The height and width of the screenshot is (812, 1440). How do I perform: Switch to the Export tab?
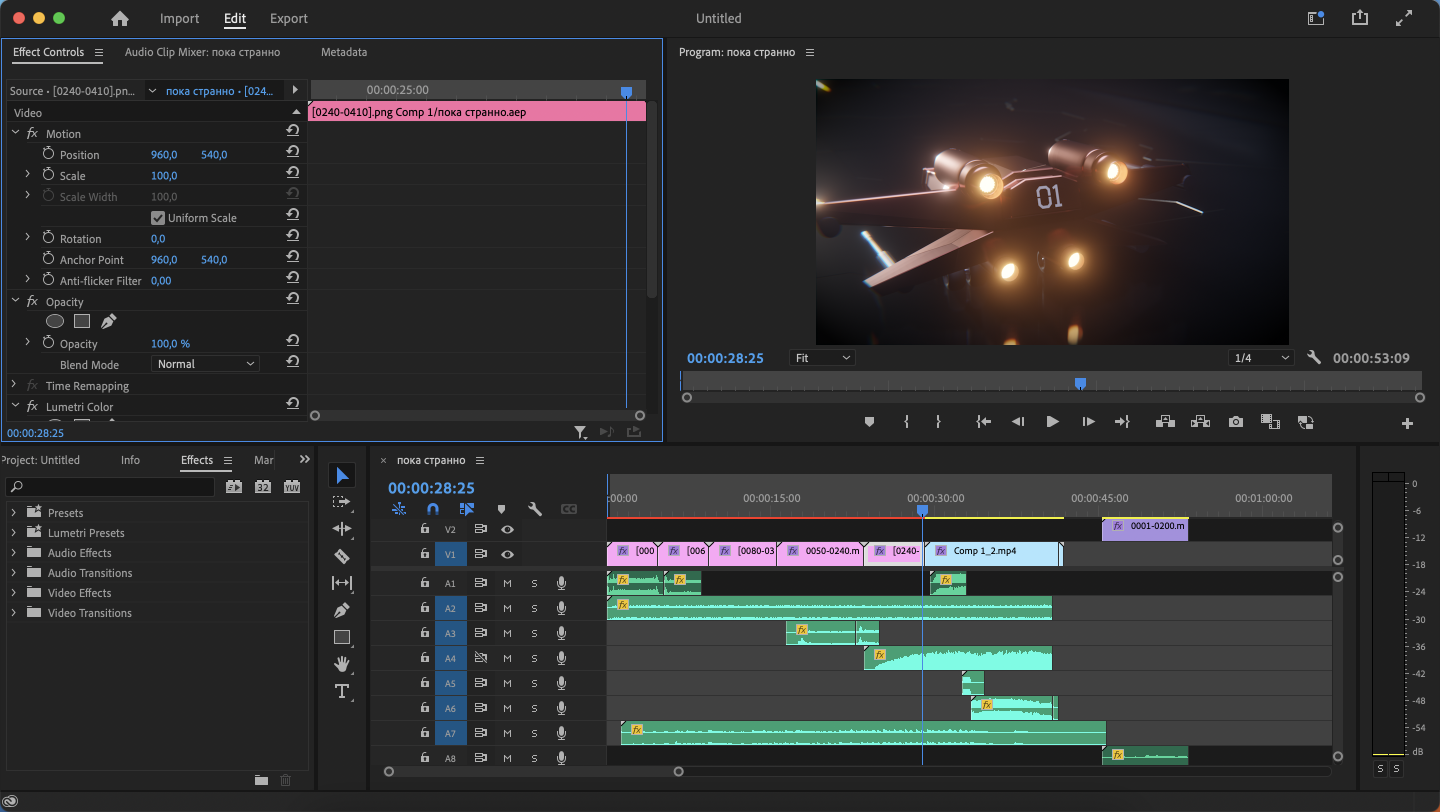click(289, 19)
